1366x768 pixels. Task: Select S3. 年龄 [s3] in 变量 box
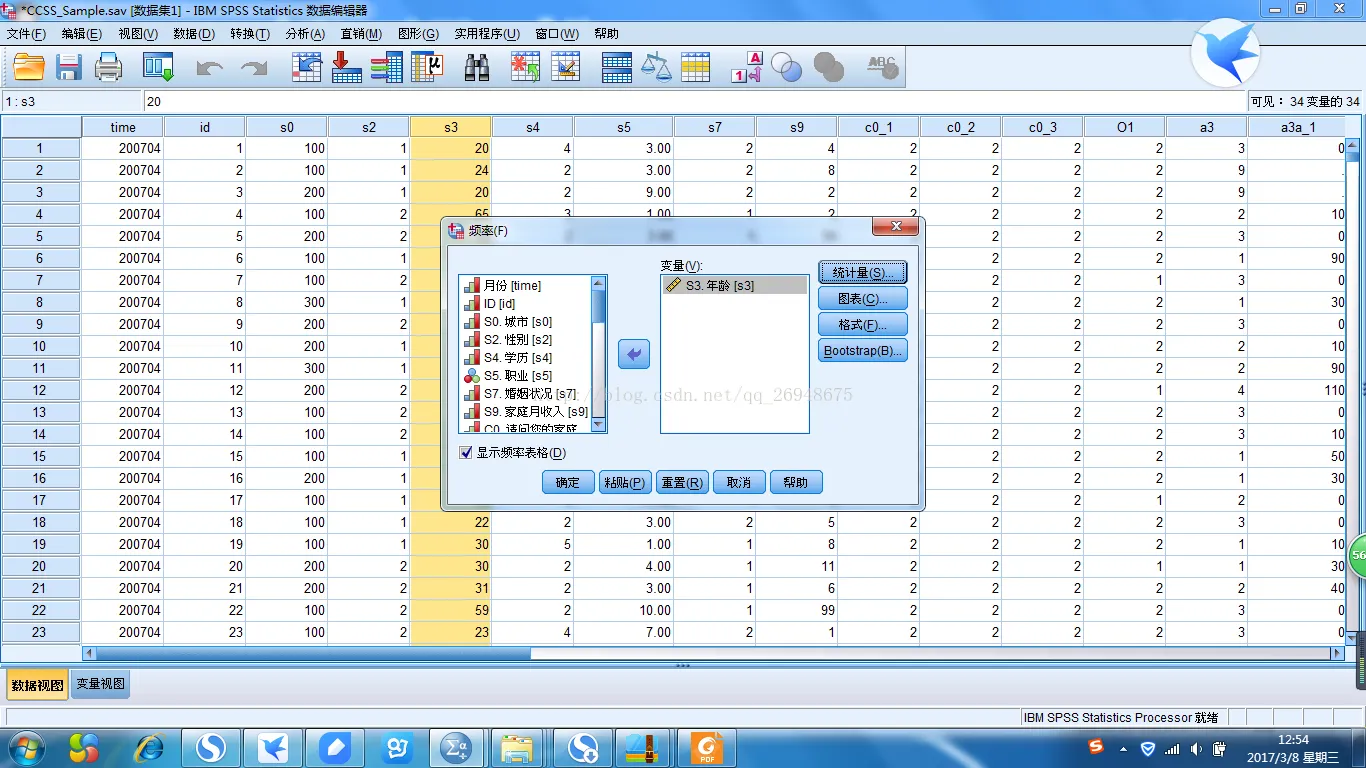(734, 285)
